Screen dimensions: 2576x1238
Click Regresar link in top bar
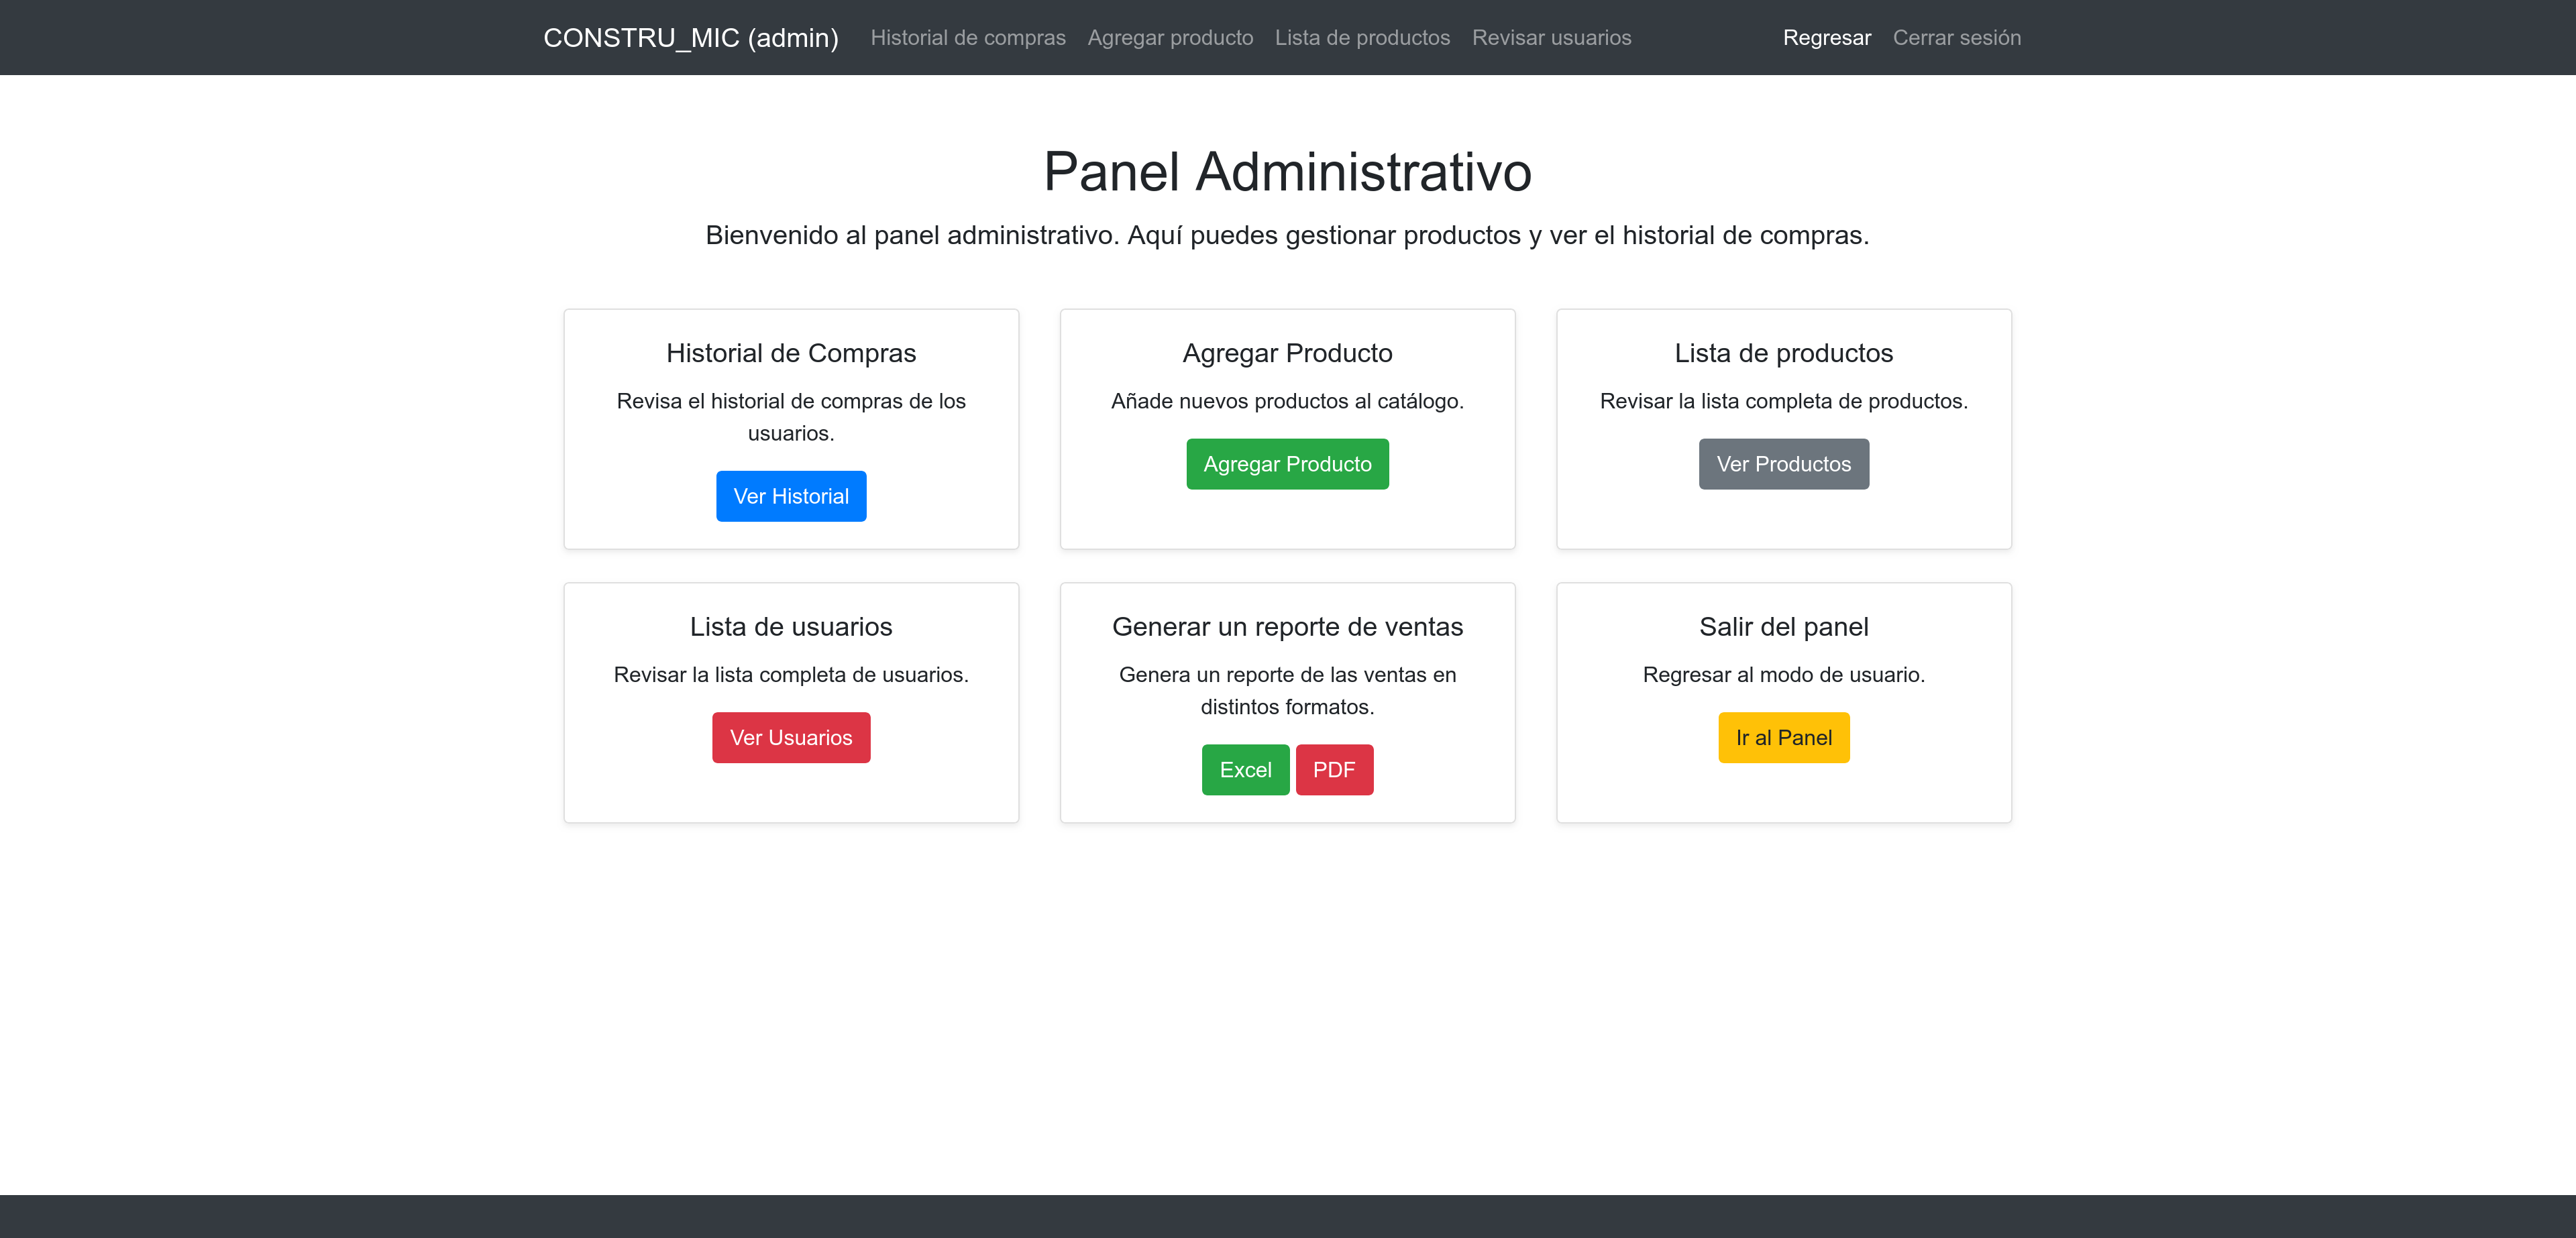pos(1826,38)
